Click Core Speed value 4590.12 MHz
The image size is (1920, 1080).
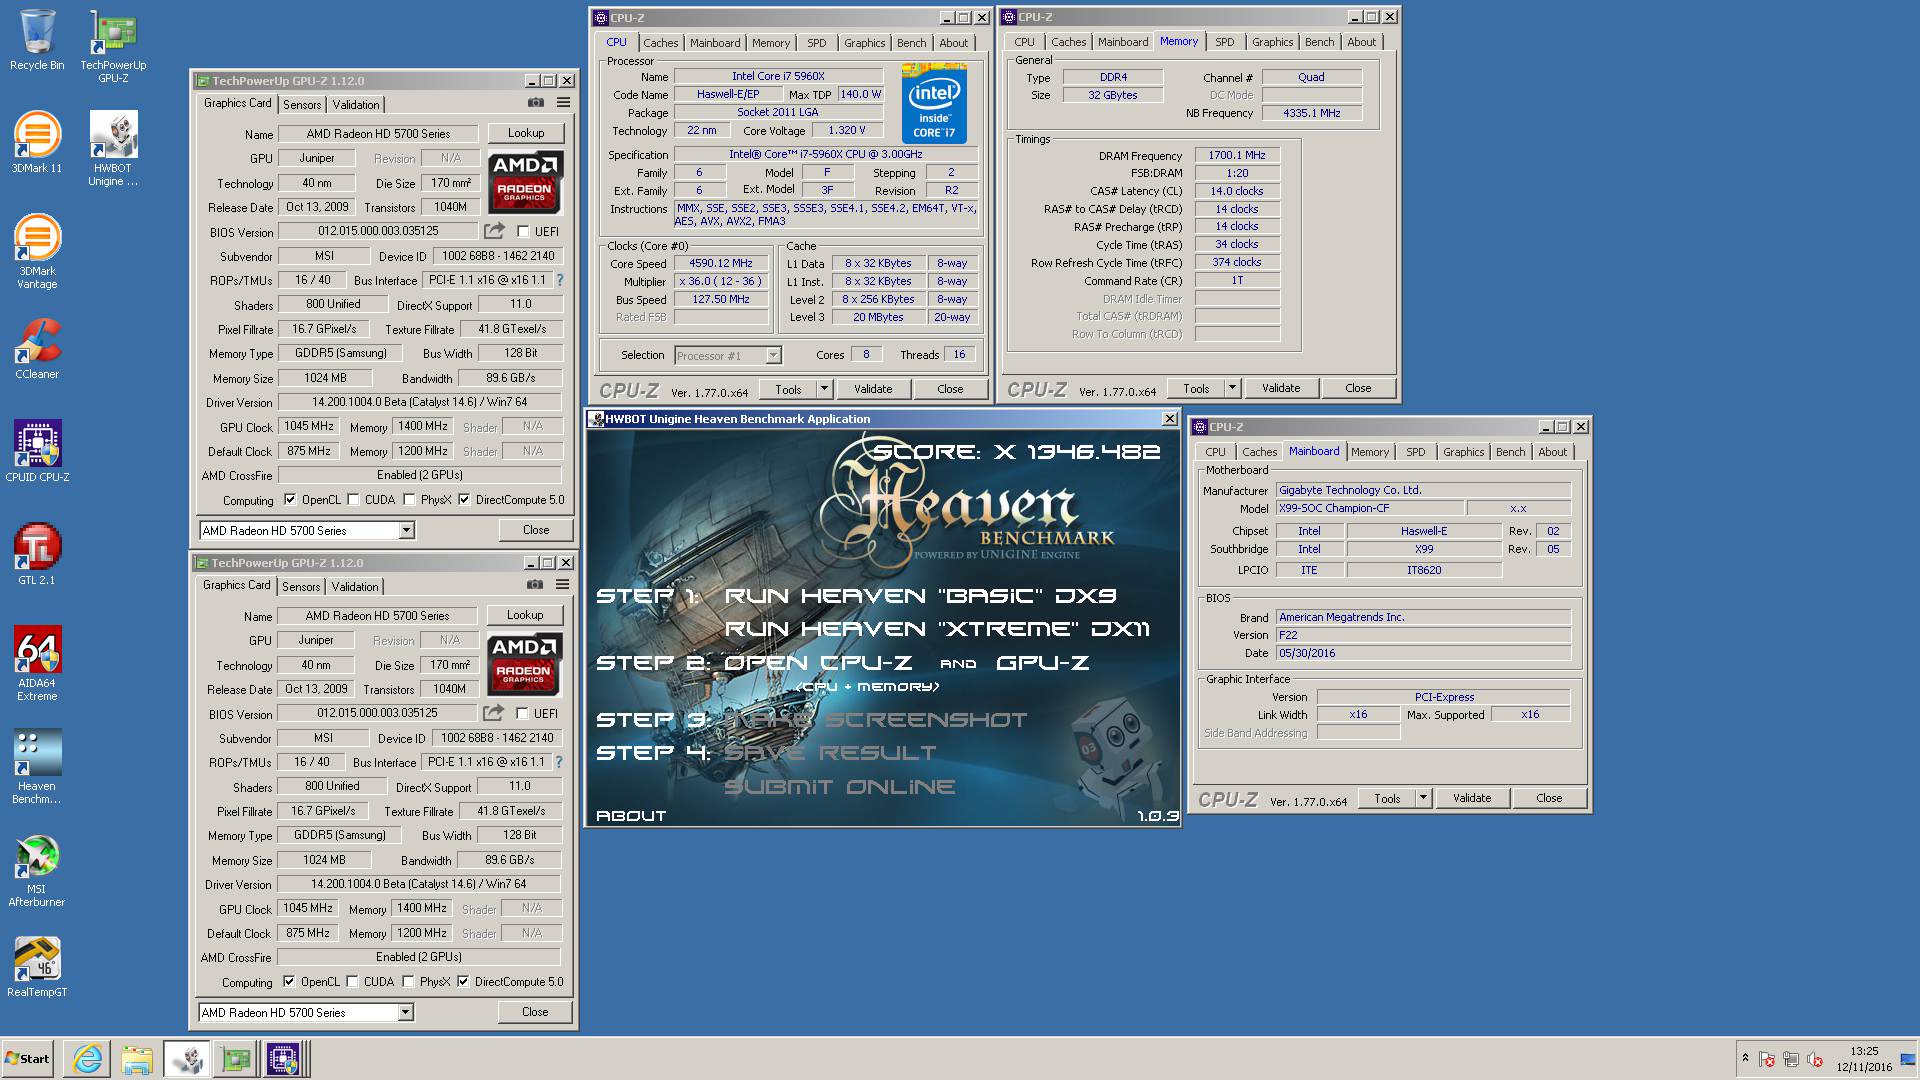(x=721, y=263)
